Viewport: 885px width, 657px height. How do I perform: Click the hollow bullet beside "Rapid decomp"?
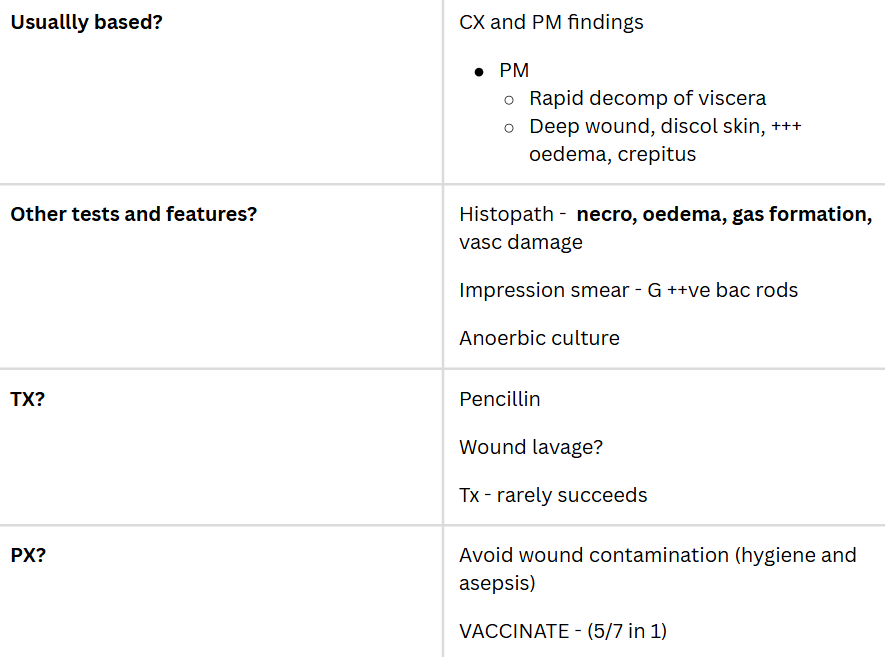509,99
